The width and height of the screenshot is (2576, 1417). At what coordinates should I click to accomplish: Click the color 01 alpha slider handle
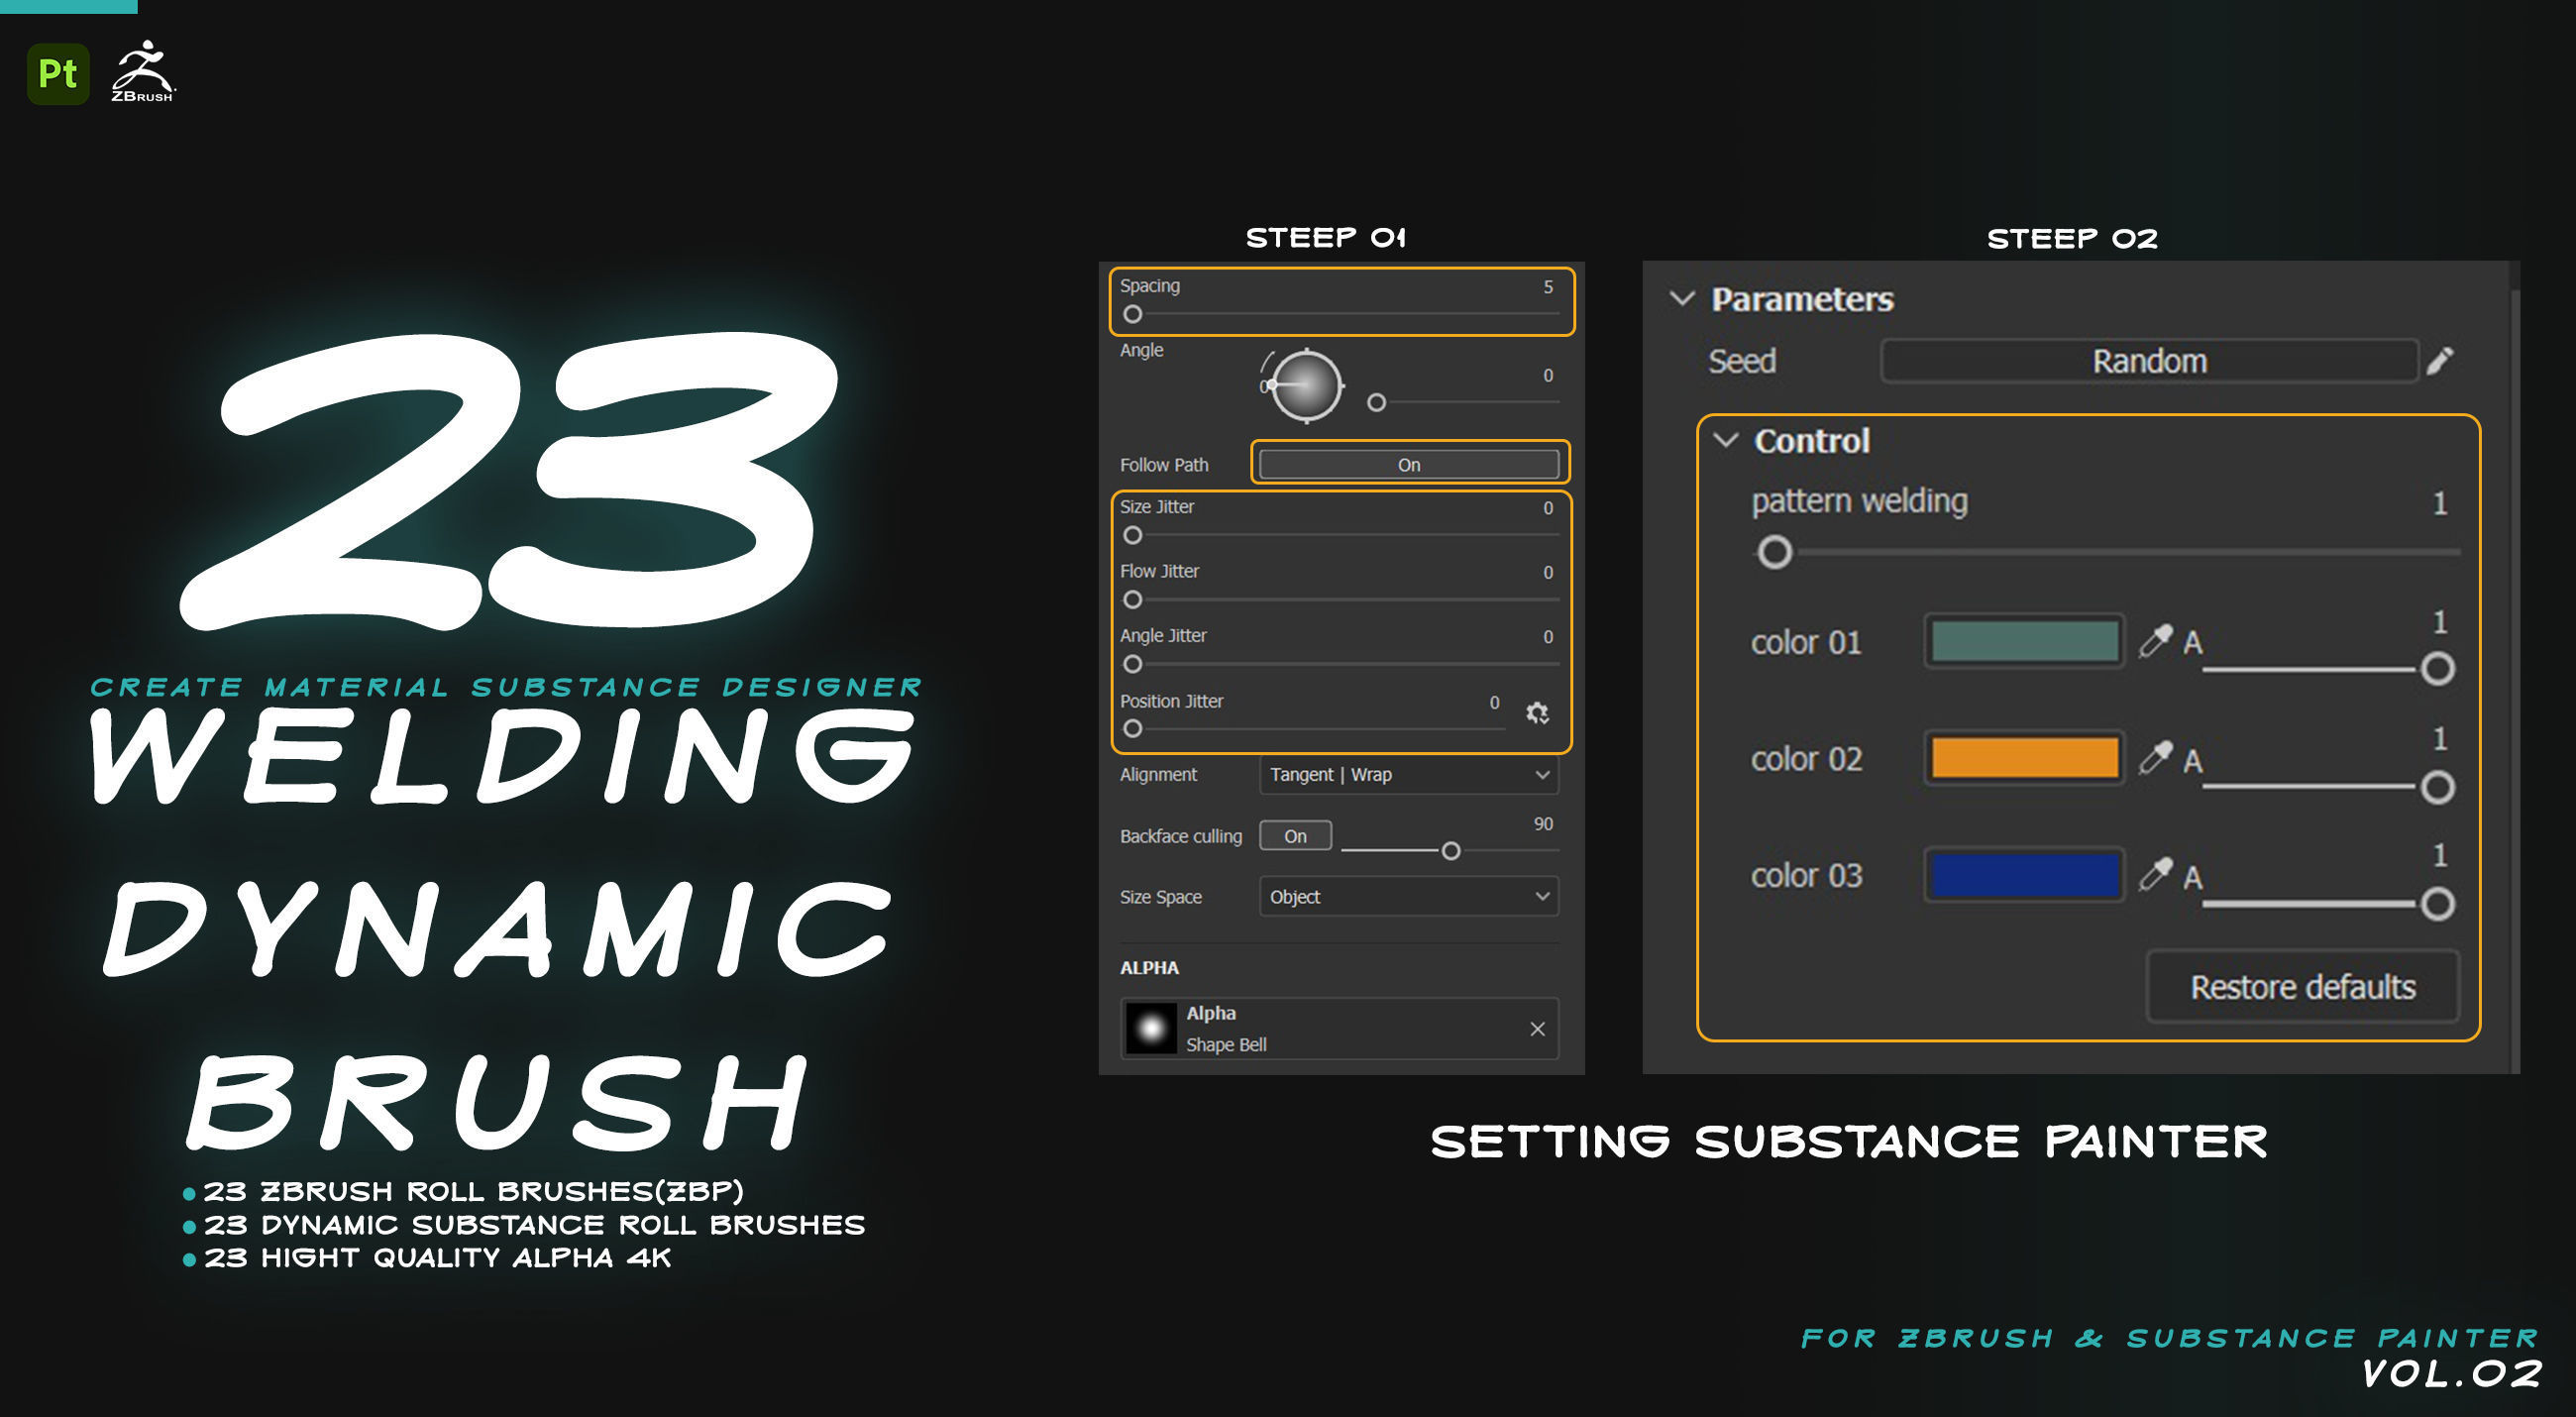(x=2437, y=669)
